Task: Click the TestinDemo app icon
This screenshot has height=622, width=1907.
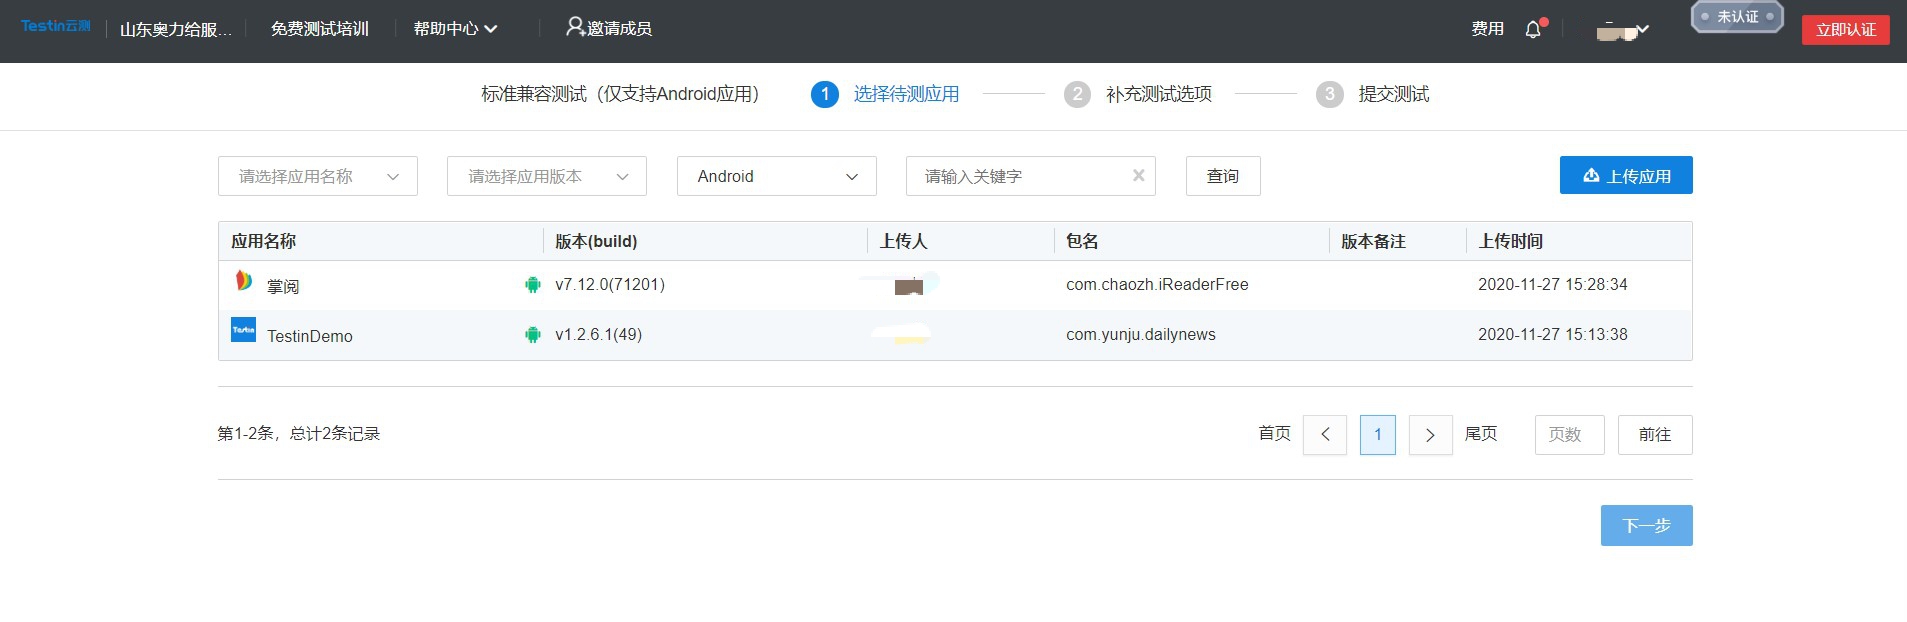Action: [243, 330]
